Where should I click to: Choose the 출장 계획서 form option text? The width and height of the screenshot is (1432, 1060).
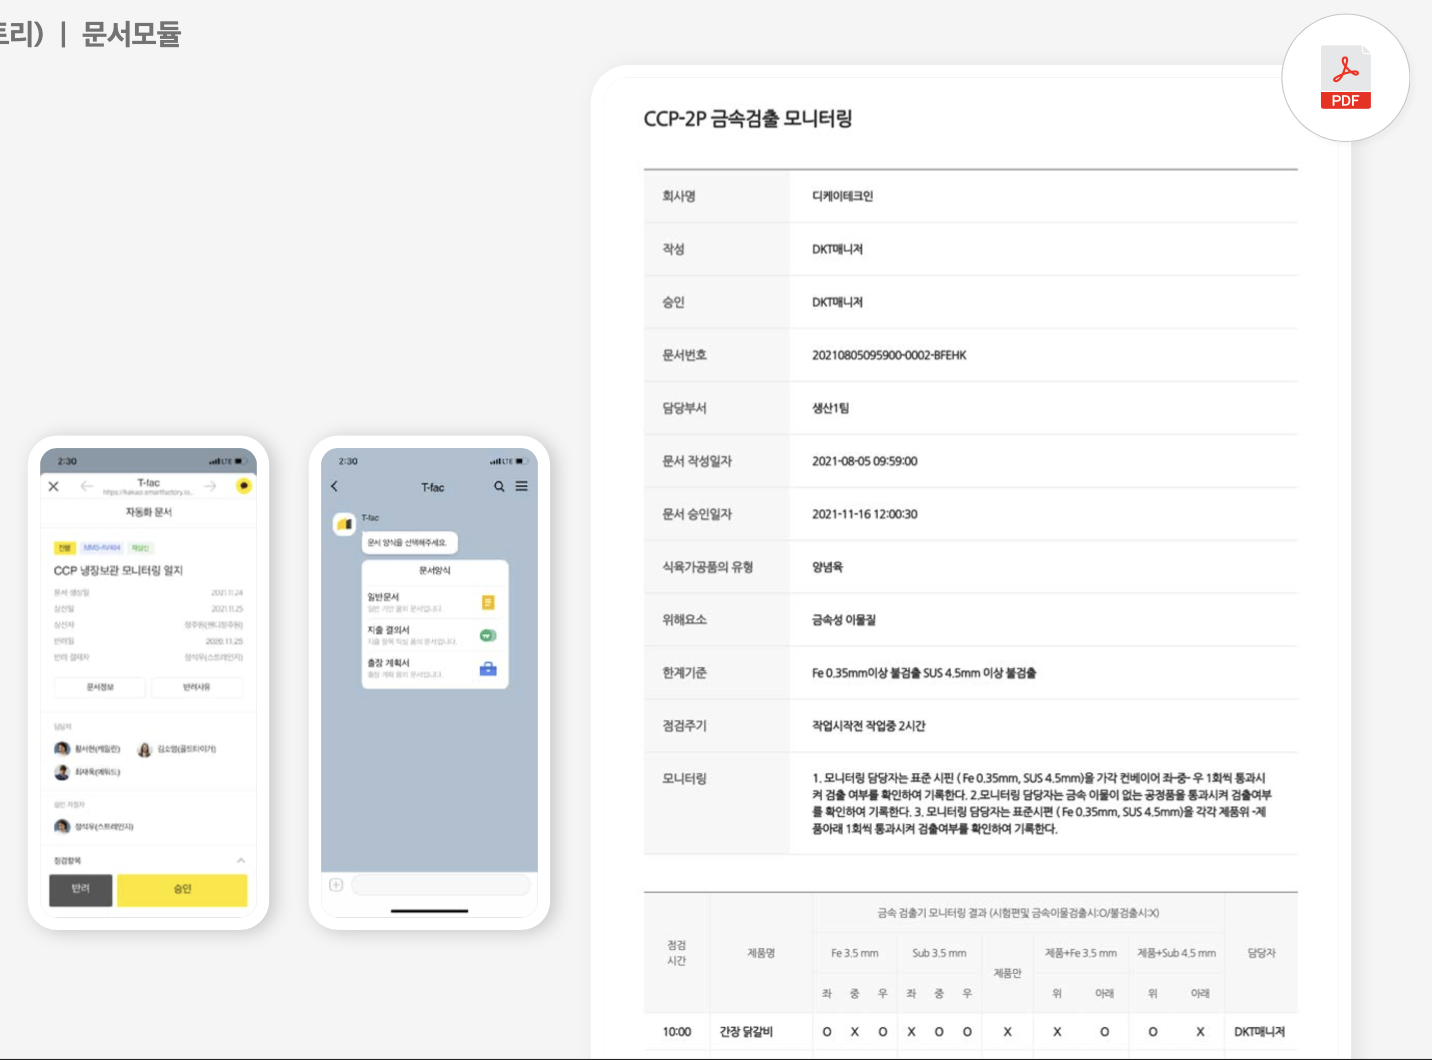click(388, 663)
